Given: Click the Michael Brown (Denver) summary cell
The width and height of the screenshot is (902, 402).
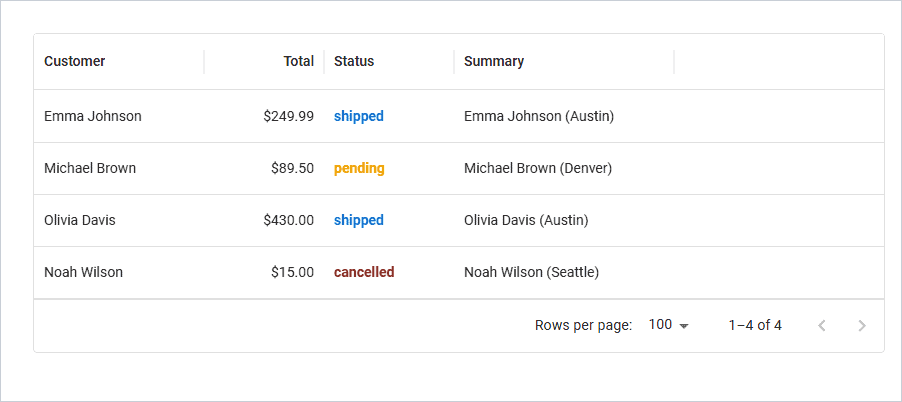Looking at the screenshot, I should 564,169.
